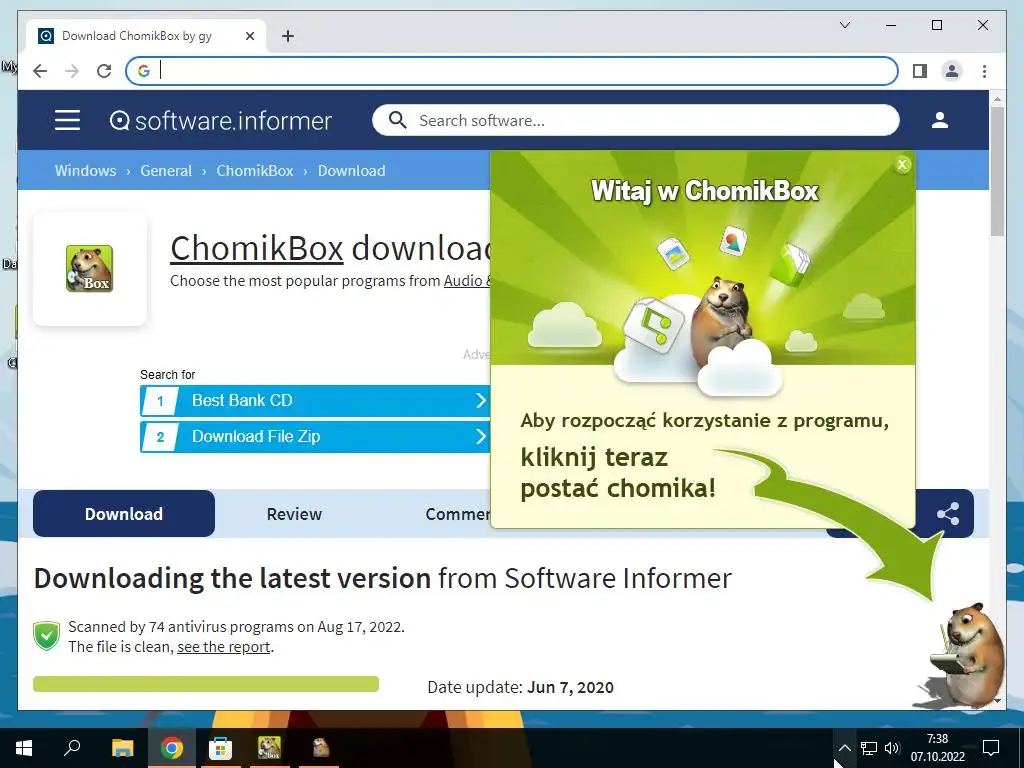Open the notification center
The image size is (1024, 768).
(x=991, y=748)
